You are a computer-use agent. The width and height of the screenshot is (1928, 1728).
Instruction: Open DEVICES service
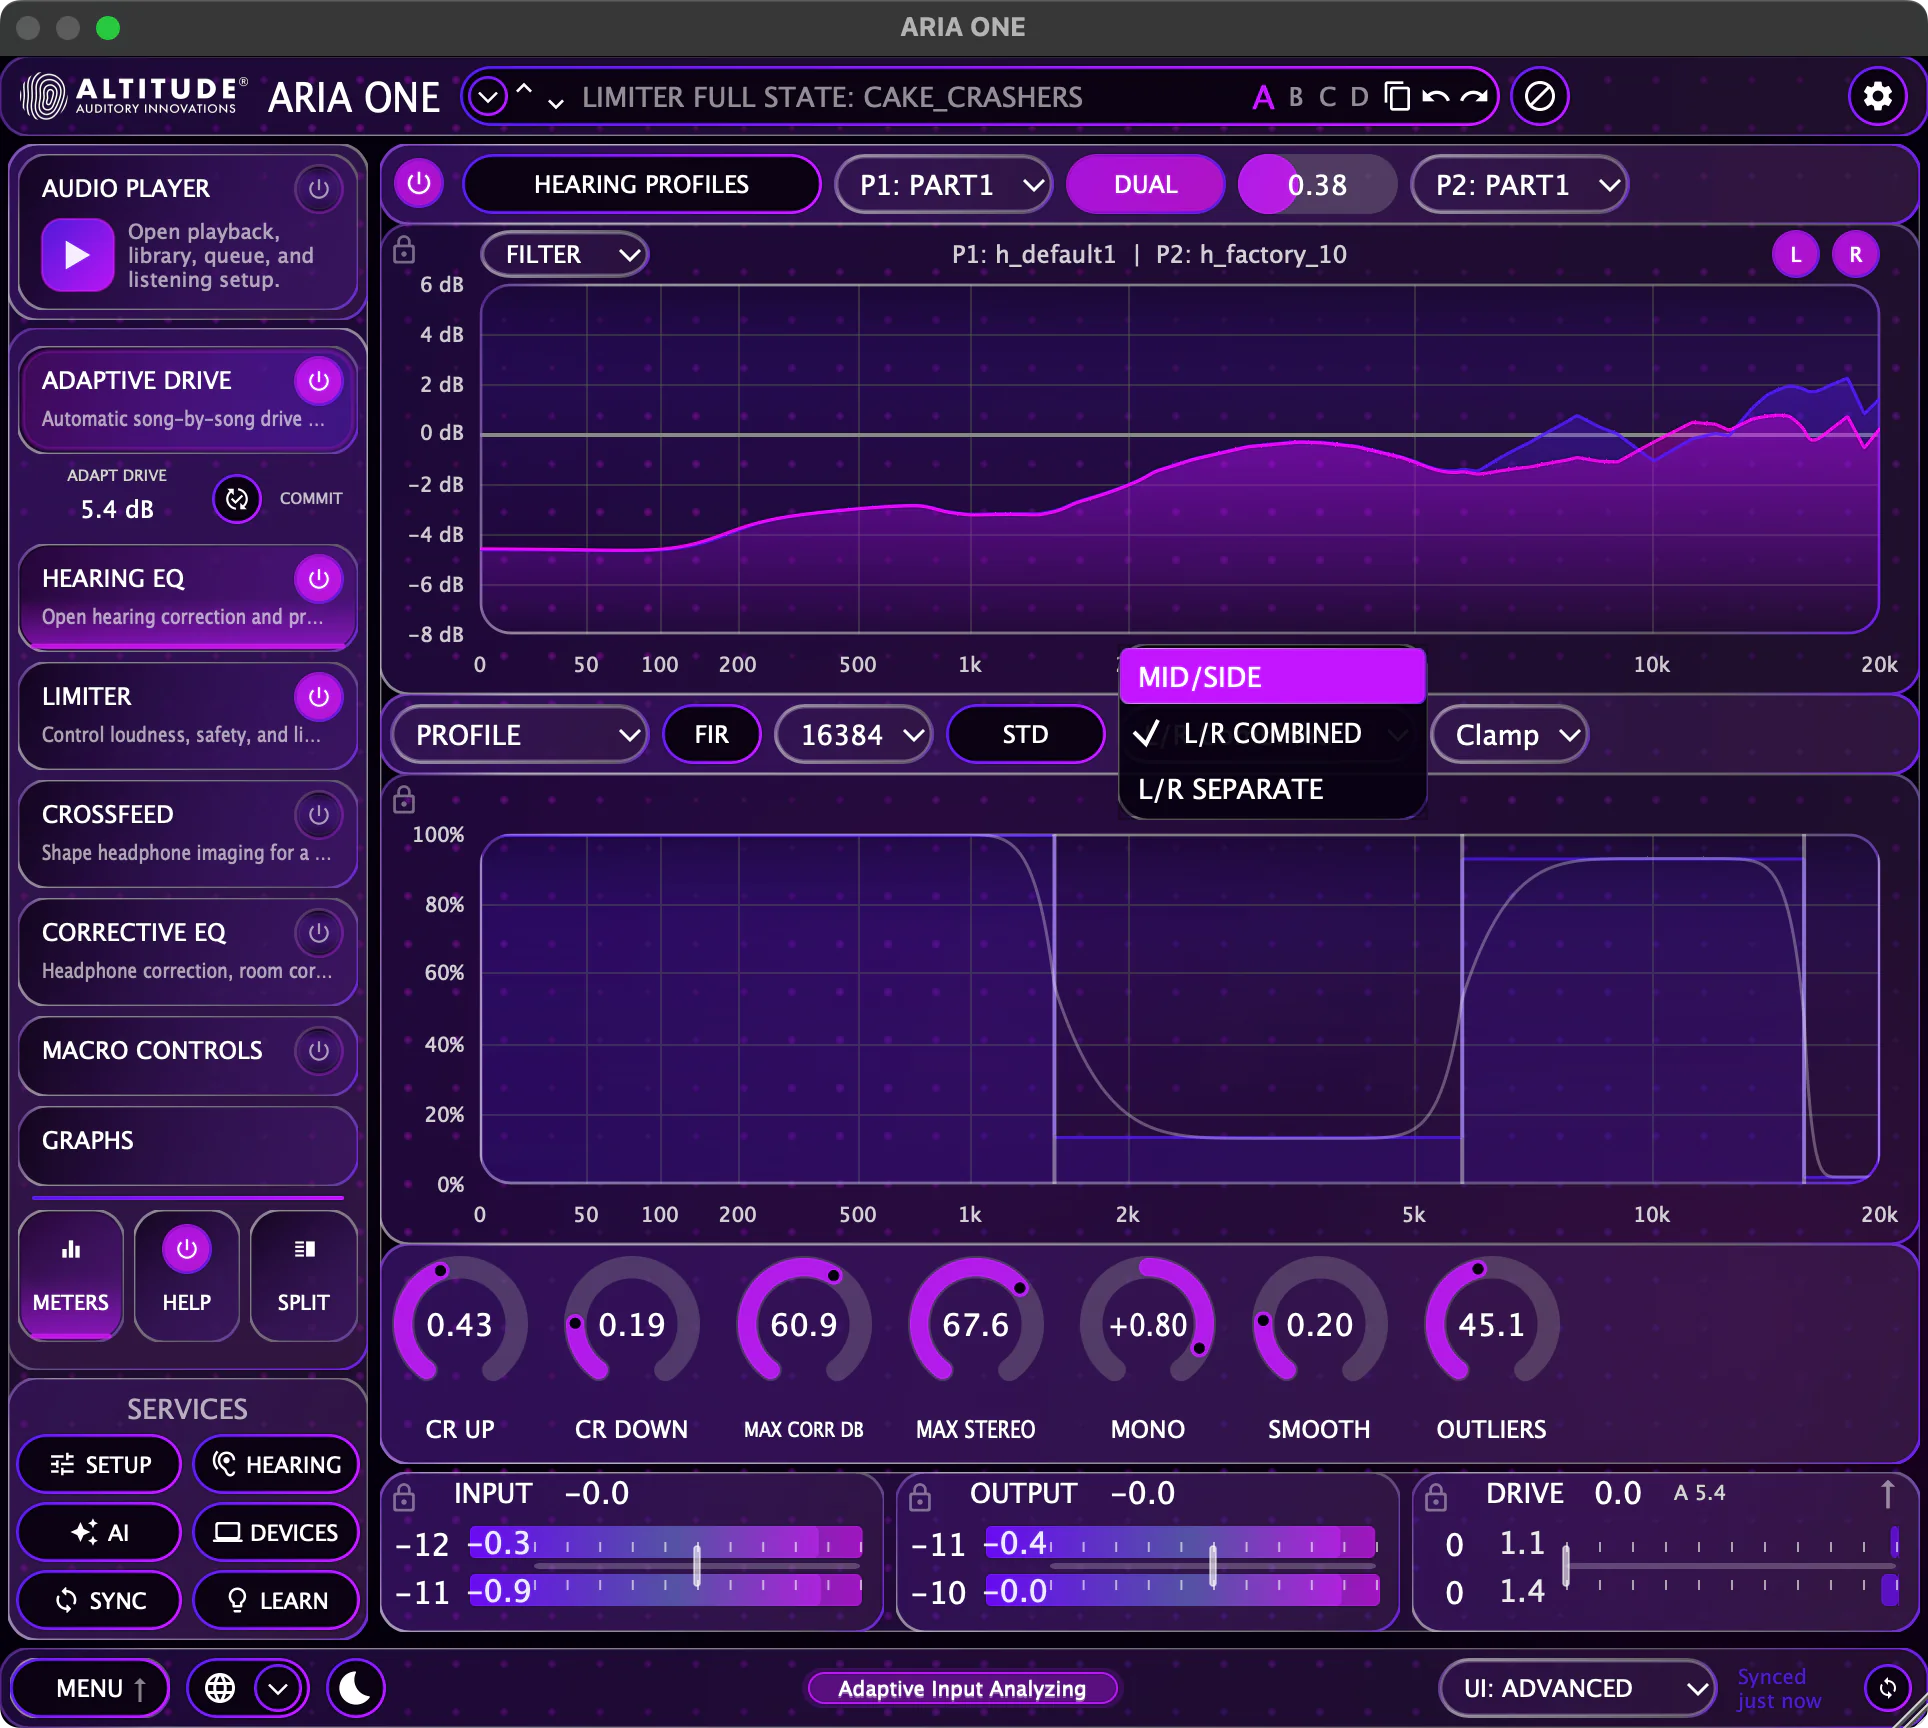(276, 1532)
